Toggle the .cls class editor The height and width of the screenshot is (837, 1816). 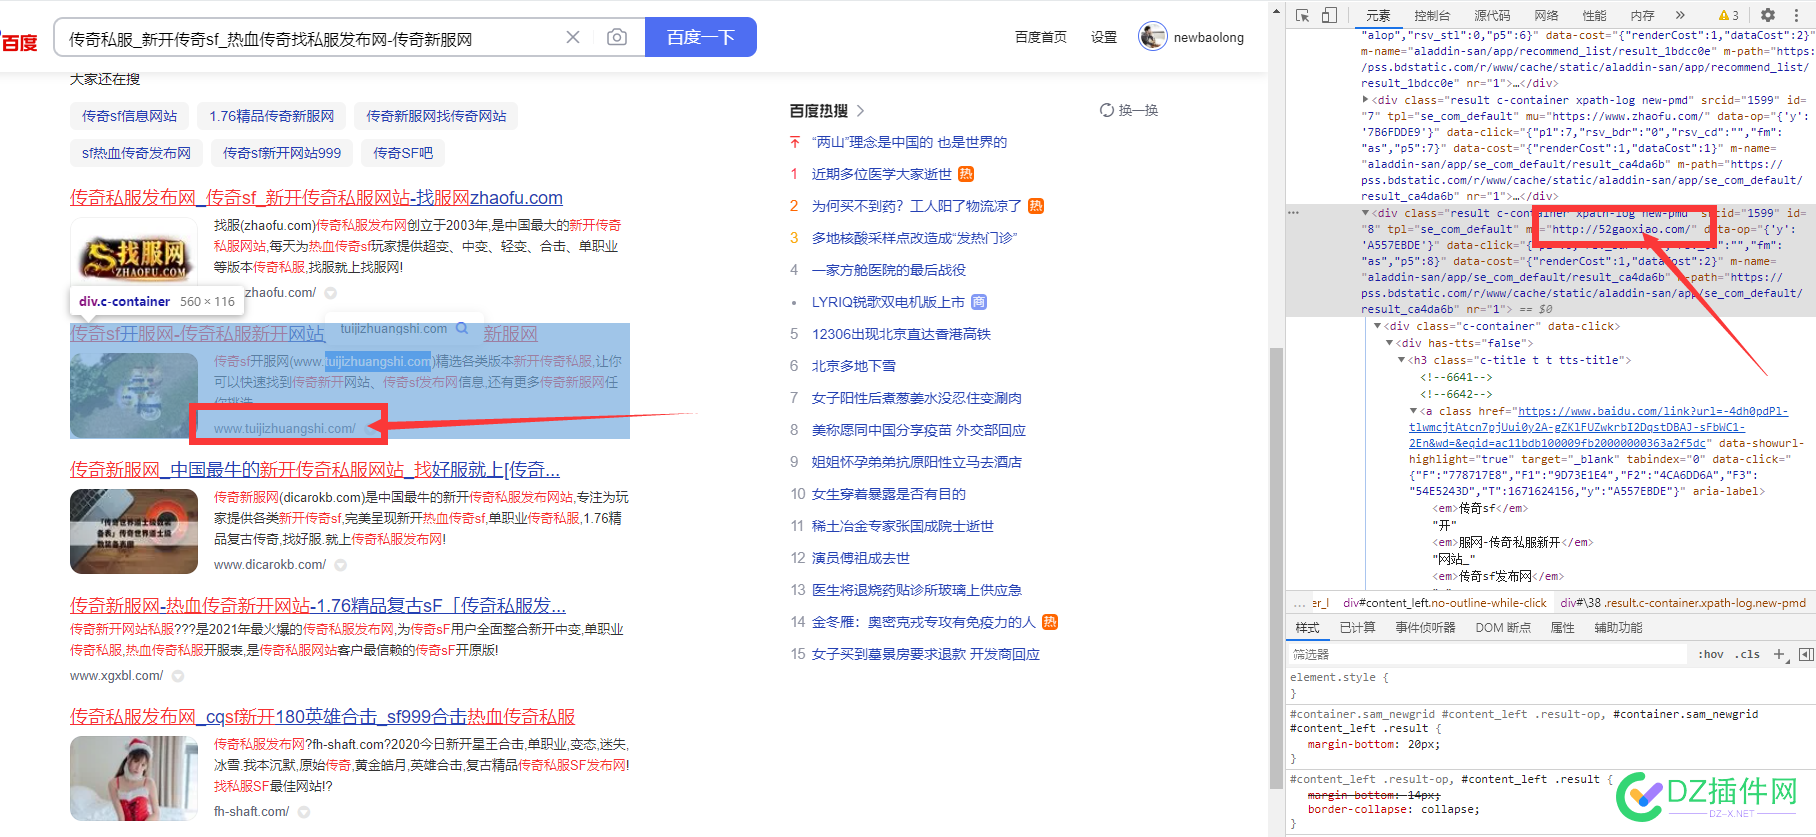(1747, 654)
